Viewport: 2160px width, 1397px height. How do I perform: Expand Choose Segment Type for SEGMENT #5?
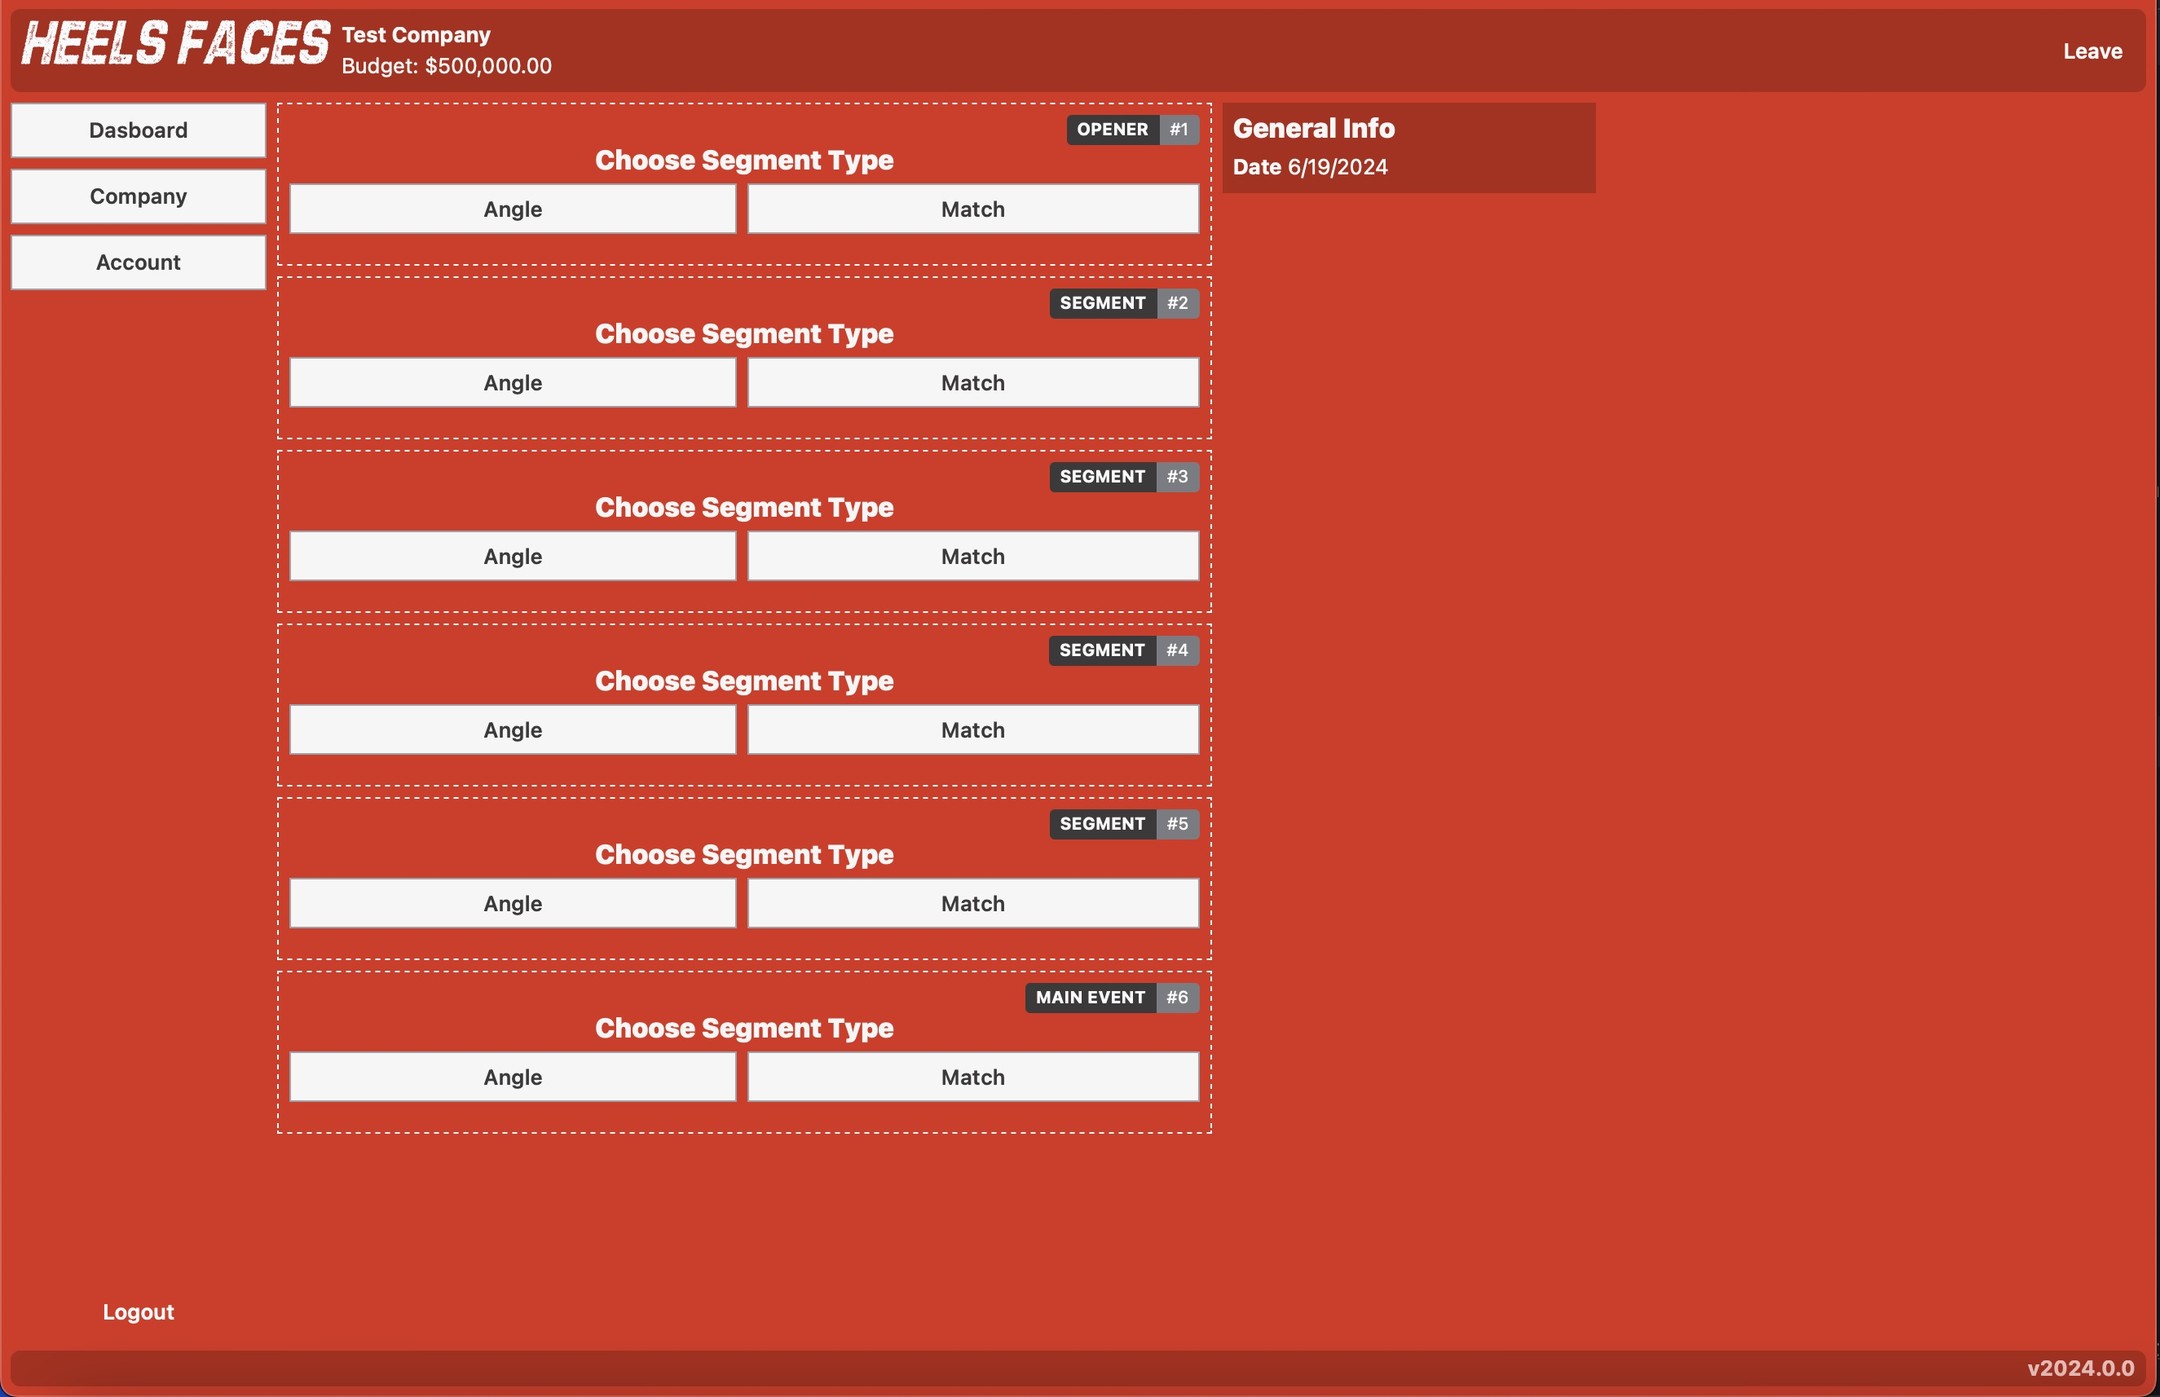click(x=743, y=854)
